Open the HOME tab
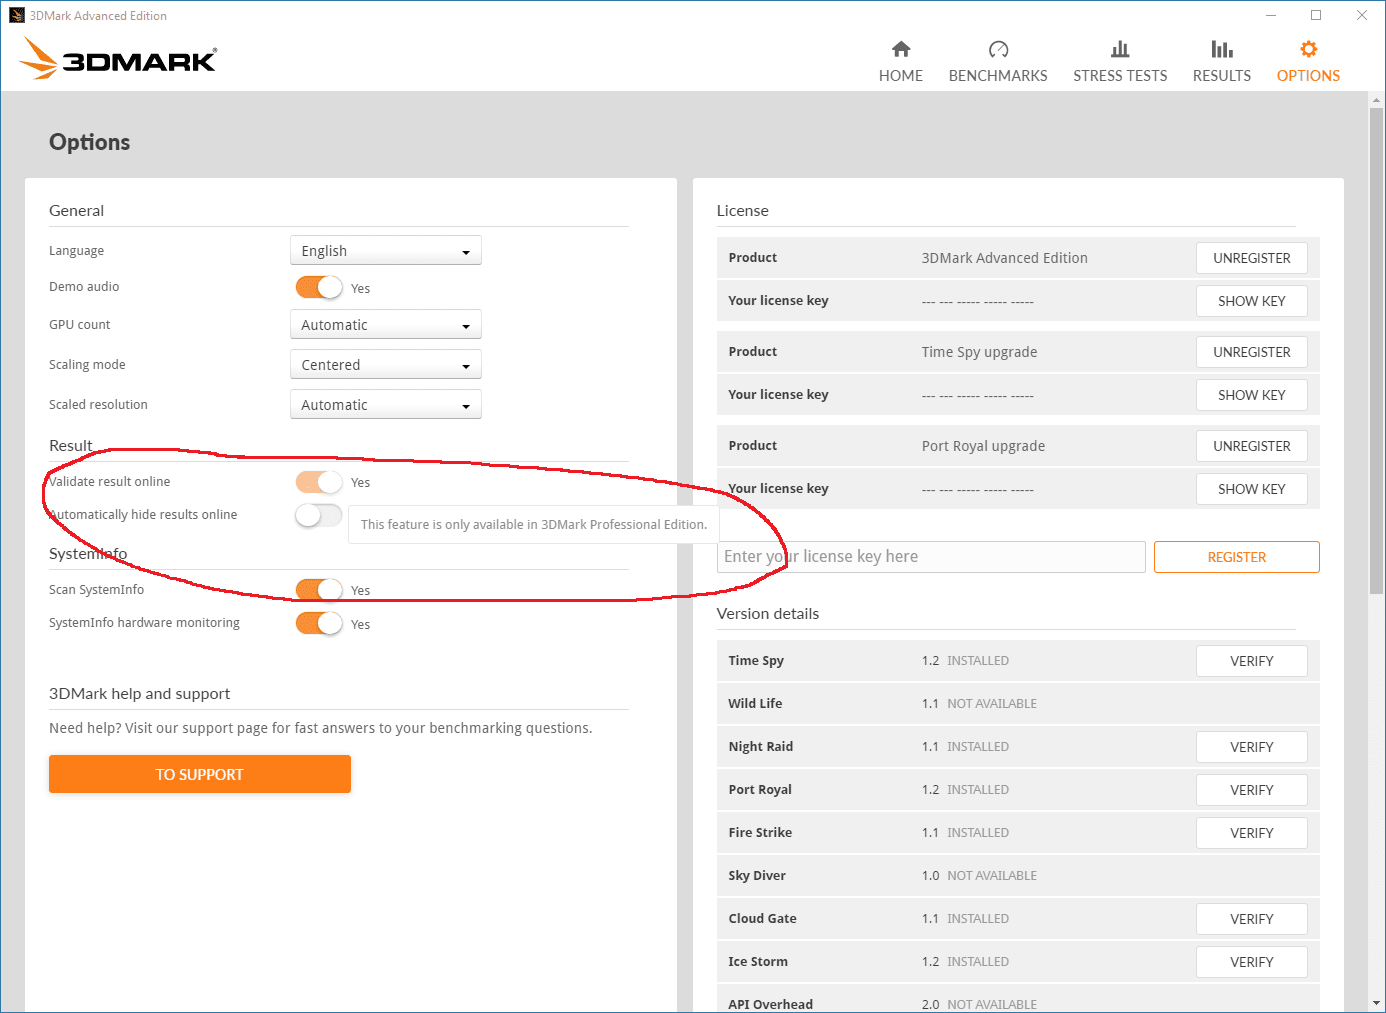Screen dimensions: 1386x1013 pyautogui.click(x=901, y=76)
